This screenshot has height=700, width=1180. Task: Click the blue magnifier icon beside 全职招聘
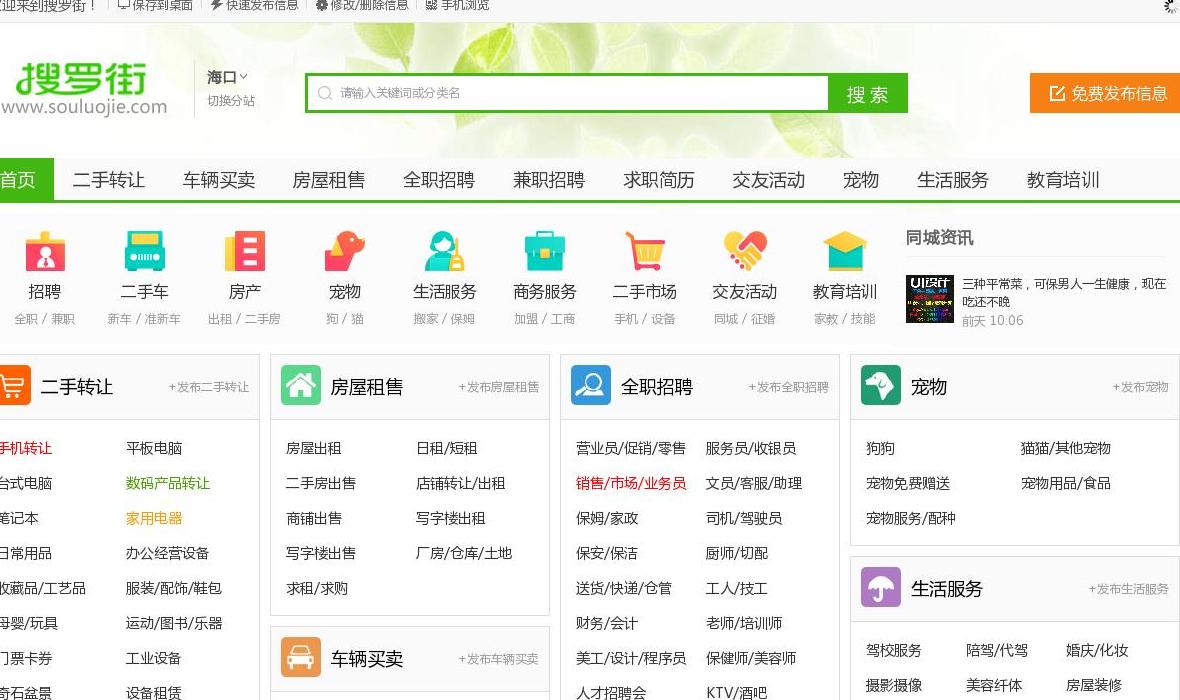[591, 385]
